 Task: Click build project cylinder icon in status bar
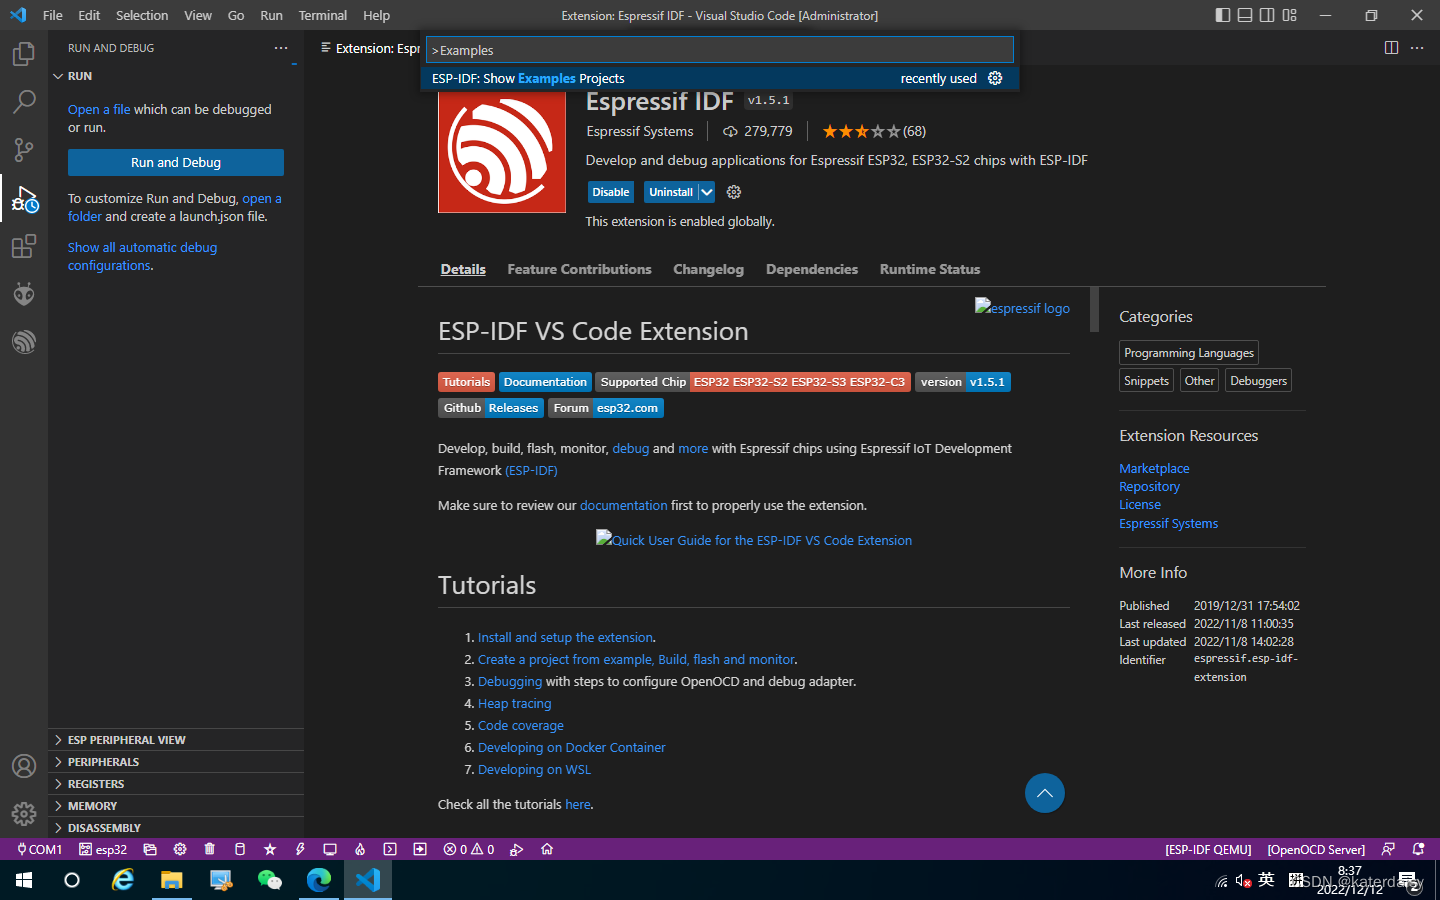pyautogui.click(x=240, y=849)
